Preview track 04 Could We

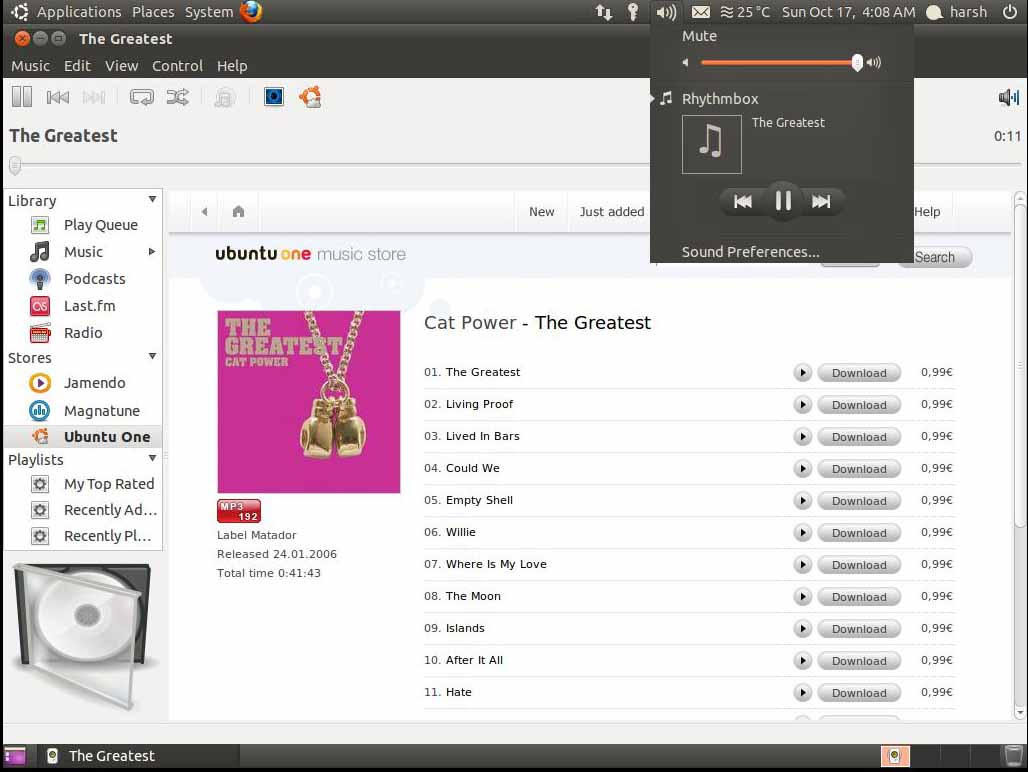tap(802, 469)
